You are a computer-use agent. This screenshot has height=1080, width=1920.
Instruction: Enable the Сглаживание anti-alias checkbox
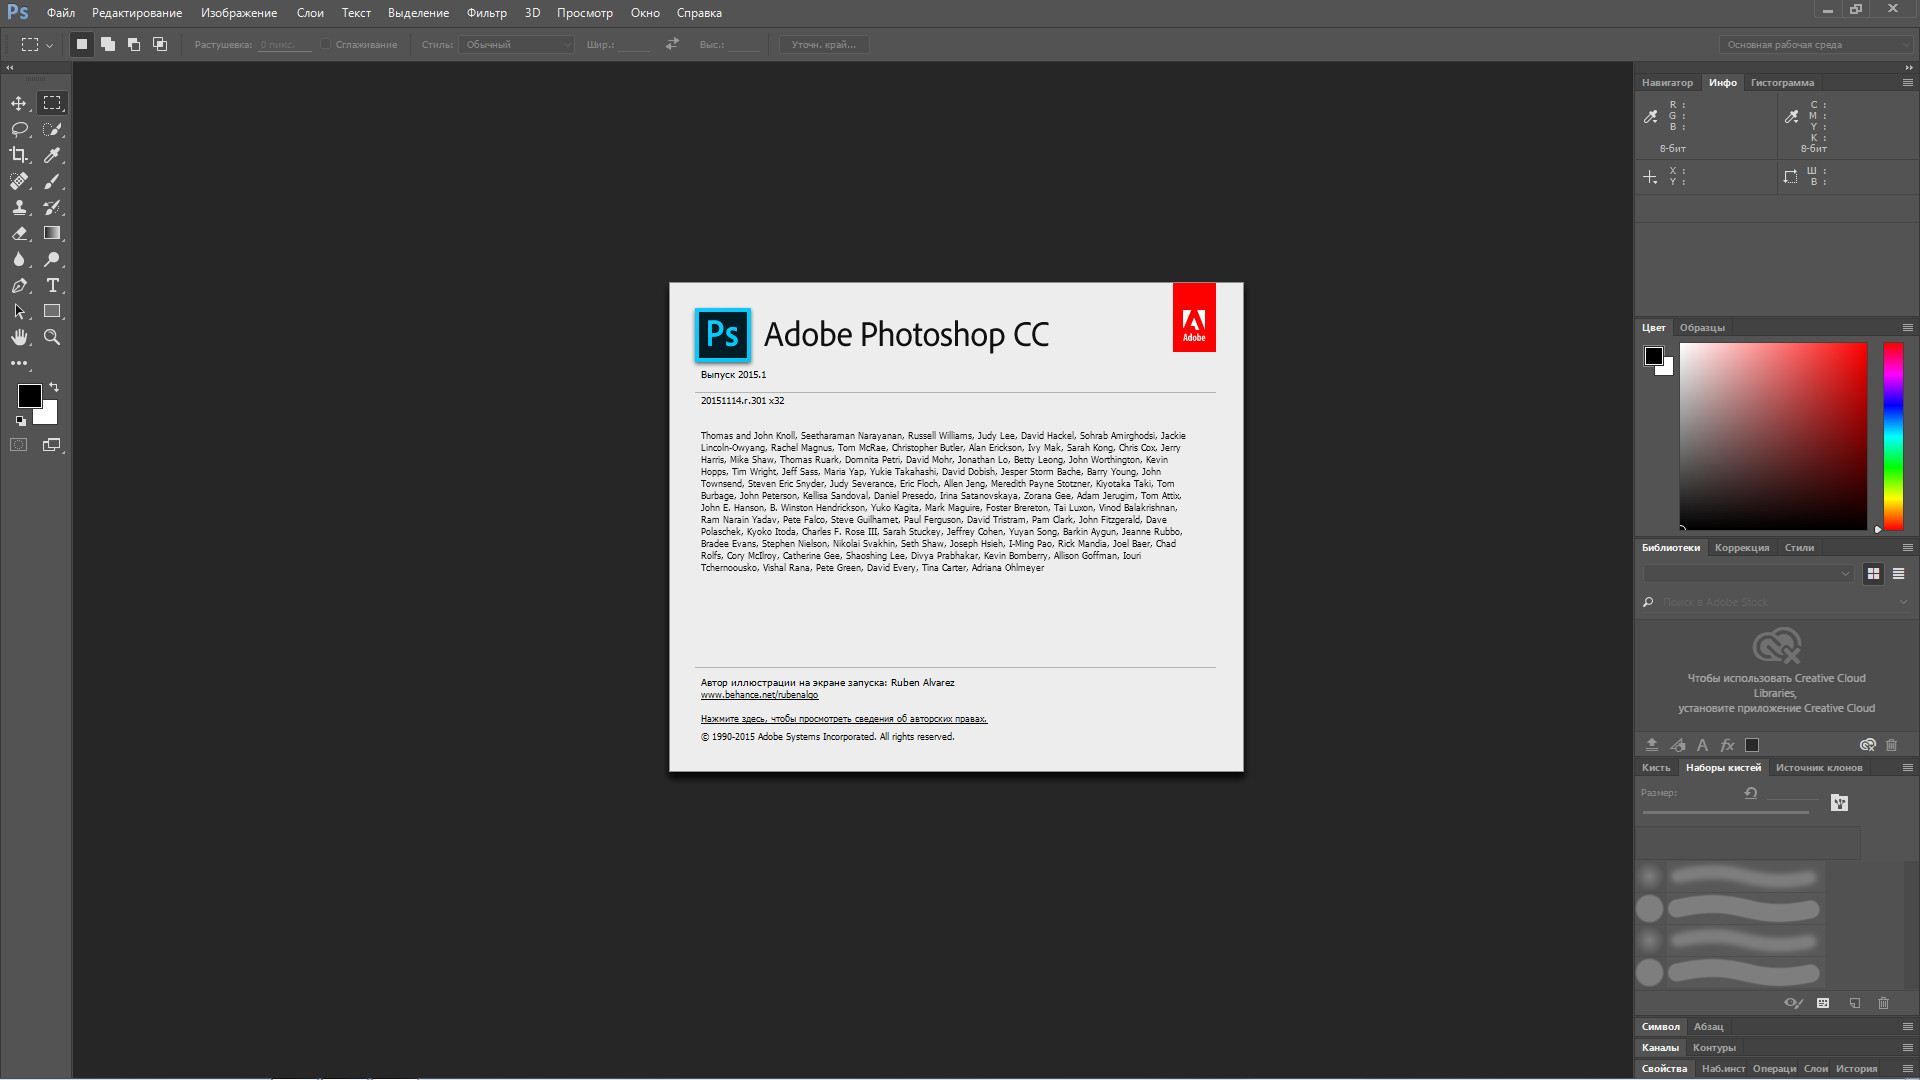(x=326, y=44)
